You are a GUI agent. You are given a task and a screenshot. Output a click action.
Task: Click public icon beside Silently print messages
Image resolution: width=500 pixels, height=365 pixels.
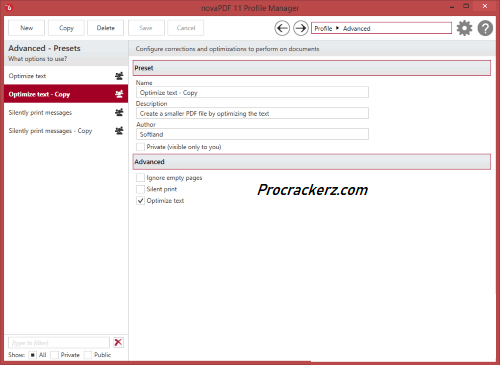pyautogui.click(x=119, y=112)
